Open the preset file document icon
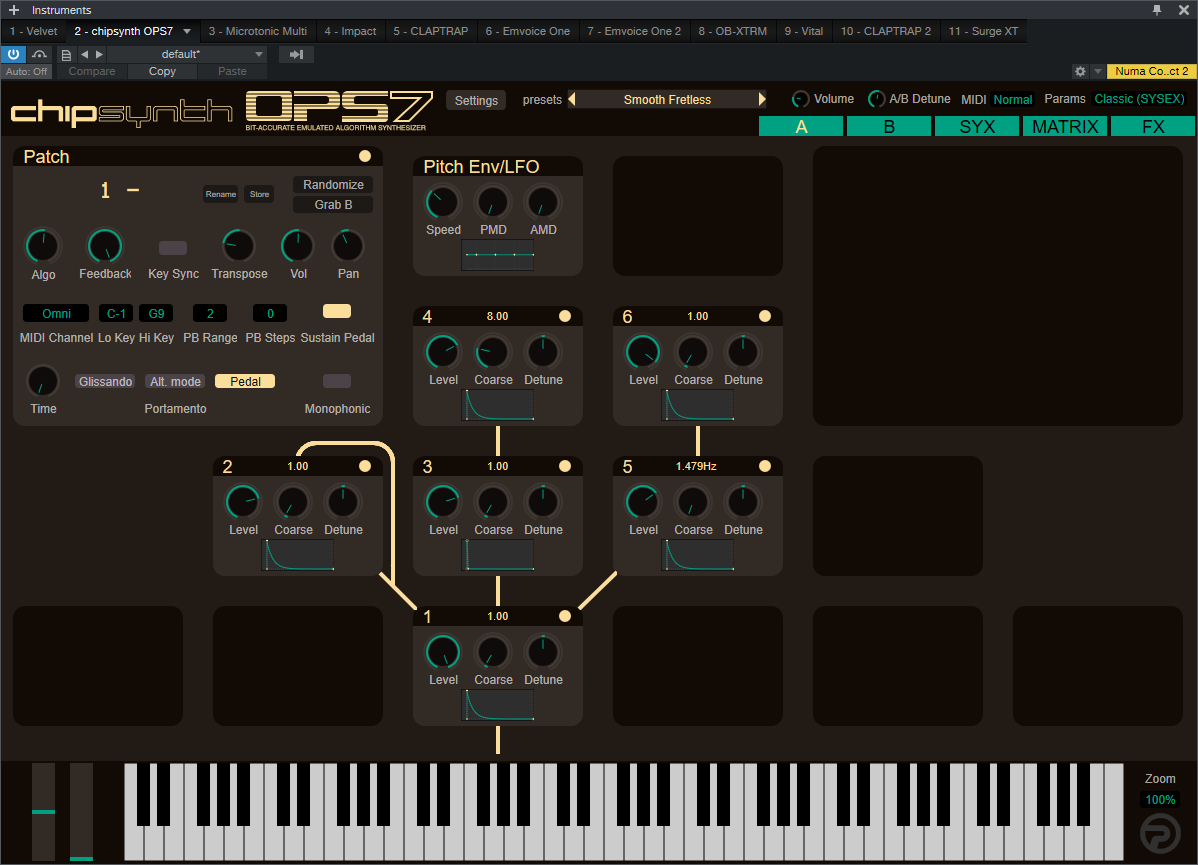The height and width of the screenshot is (865, 1198). (66, 54)
